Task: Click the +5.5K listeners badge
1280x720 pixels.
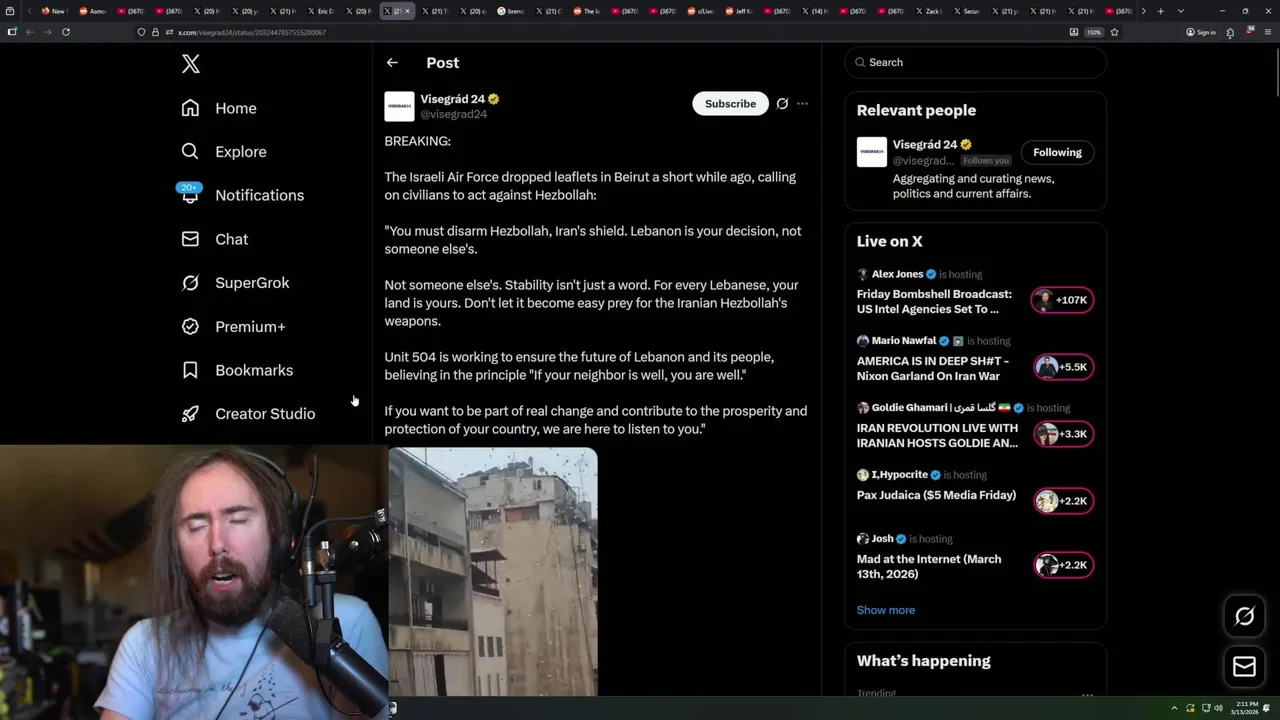Action: pyautogui.click(x=1063, y=367)
